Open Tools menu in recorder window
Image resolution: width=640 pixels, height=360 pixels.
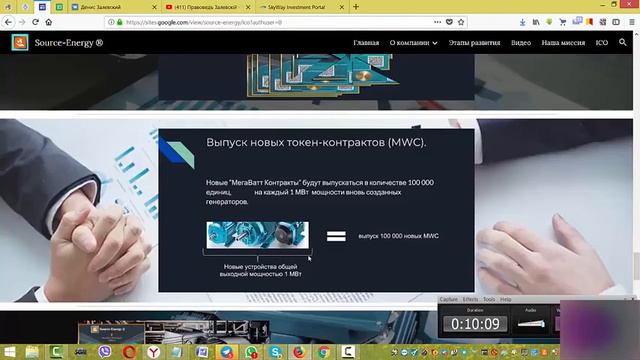point(489,299)
